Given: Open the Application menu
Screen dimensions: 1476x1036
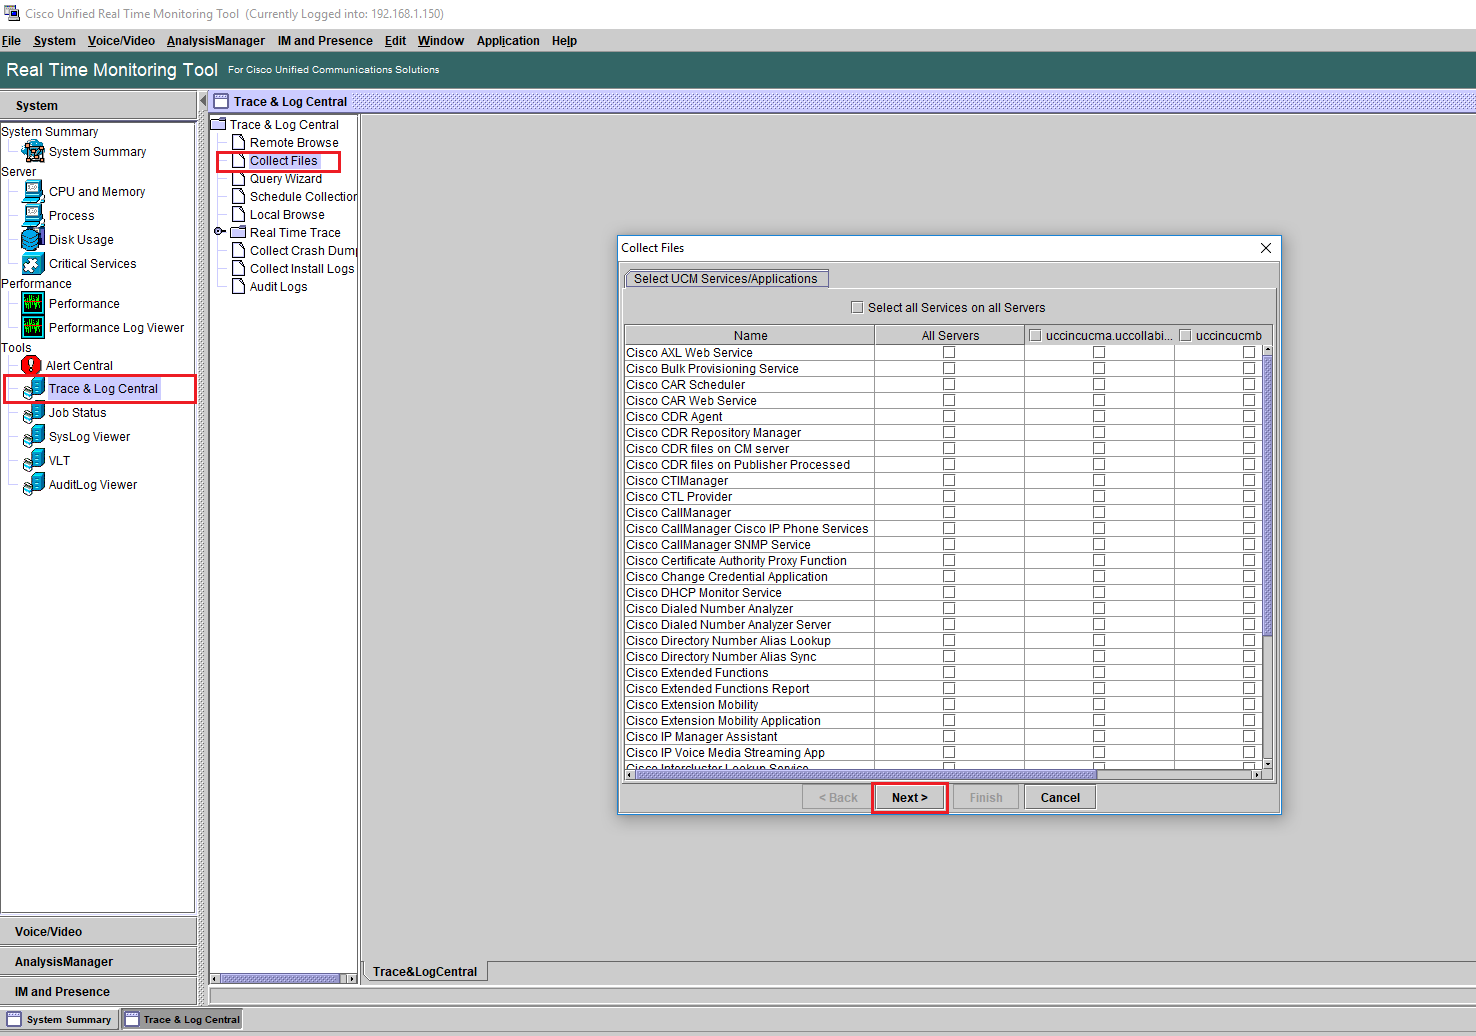Looking at the screenshot, I should (x=508, y=41).
